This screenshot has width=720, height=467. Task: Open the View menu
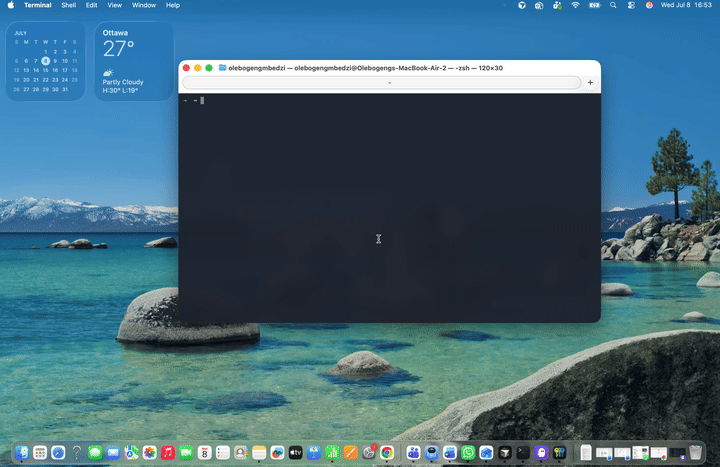tap(114, 5)
